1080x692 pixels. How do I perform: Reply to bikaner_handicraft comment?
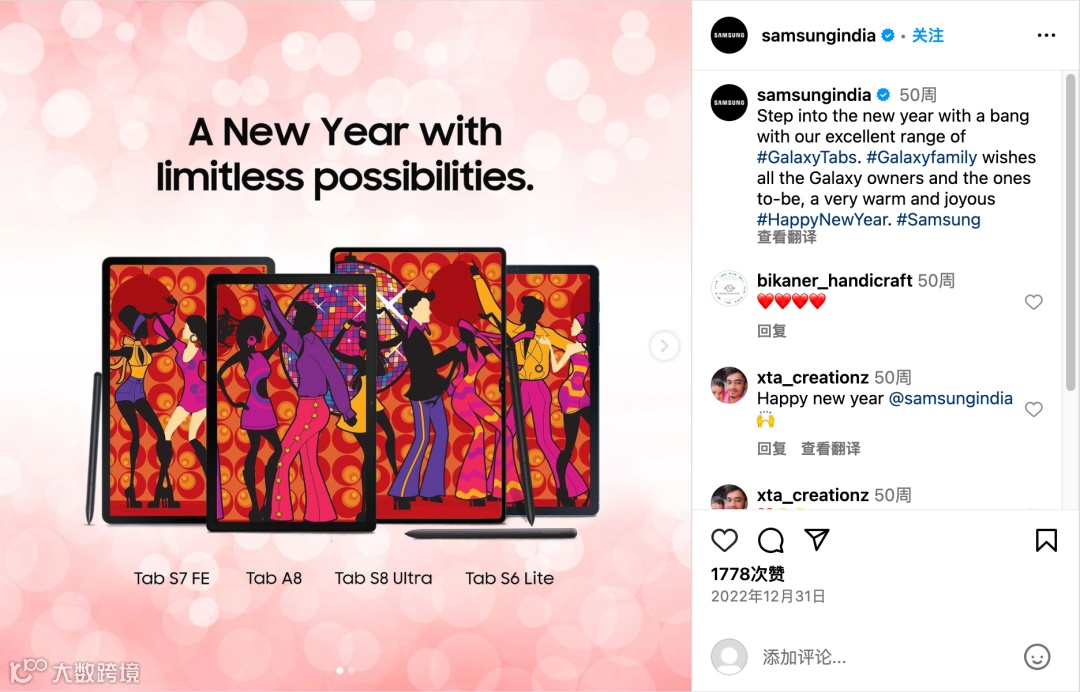click(x=771, y=331)
